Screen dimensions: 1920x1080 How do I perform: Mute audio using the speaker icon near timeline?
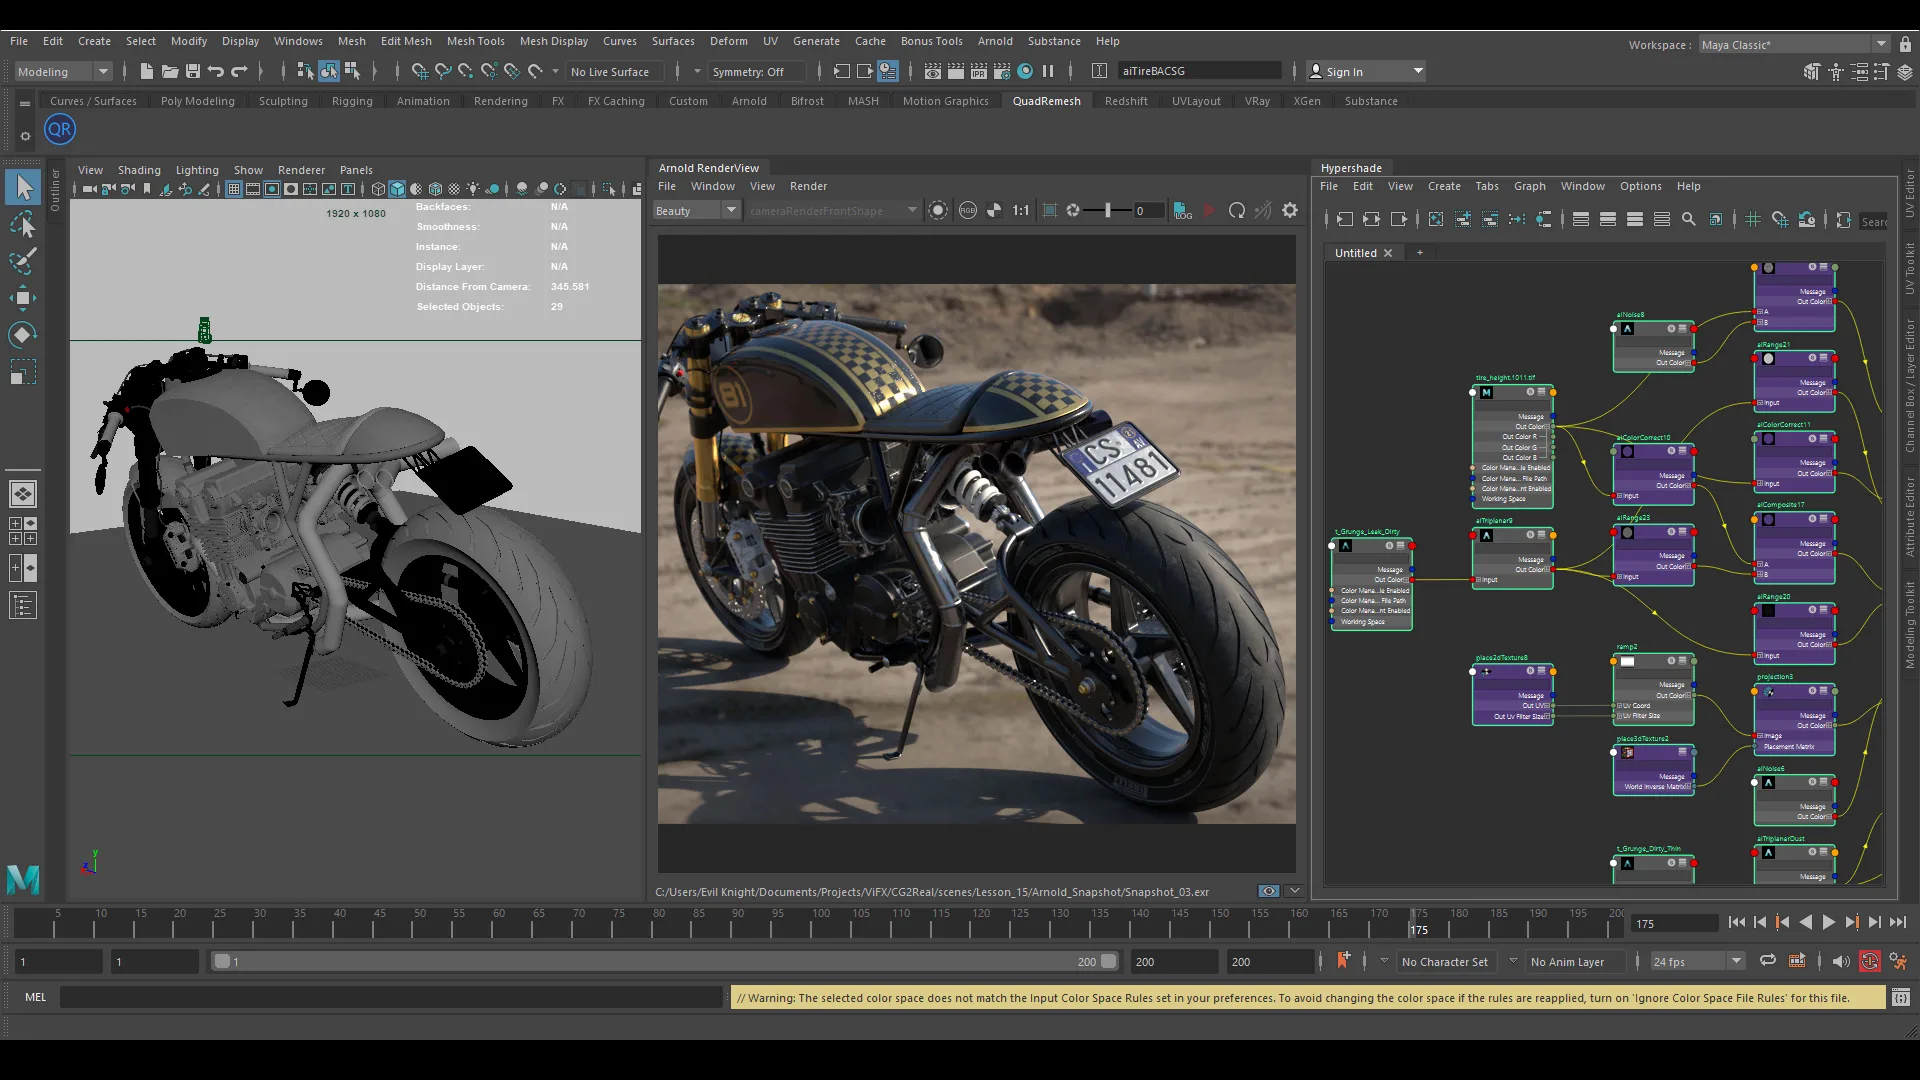click(1841, 961)
